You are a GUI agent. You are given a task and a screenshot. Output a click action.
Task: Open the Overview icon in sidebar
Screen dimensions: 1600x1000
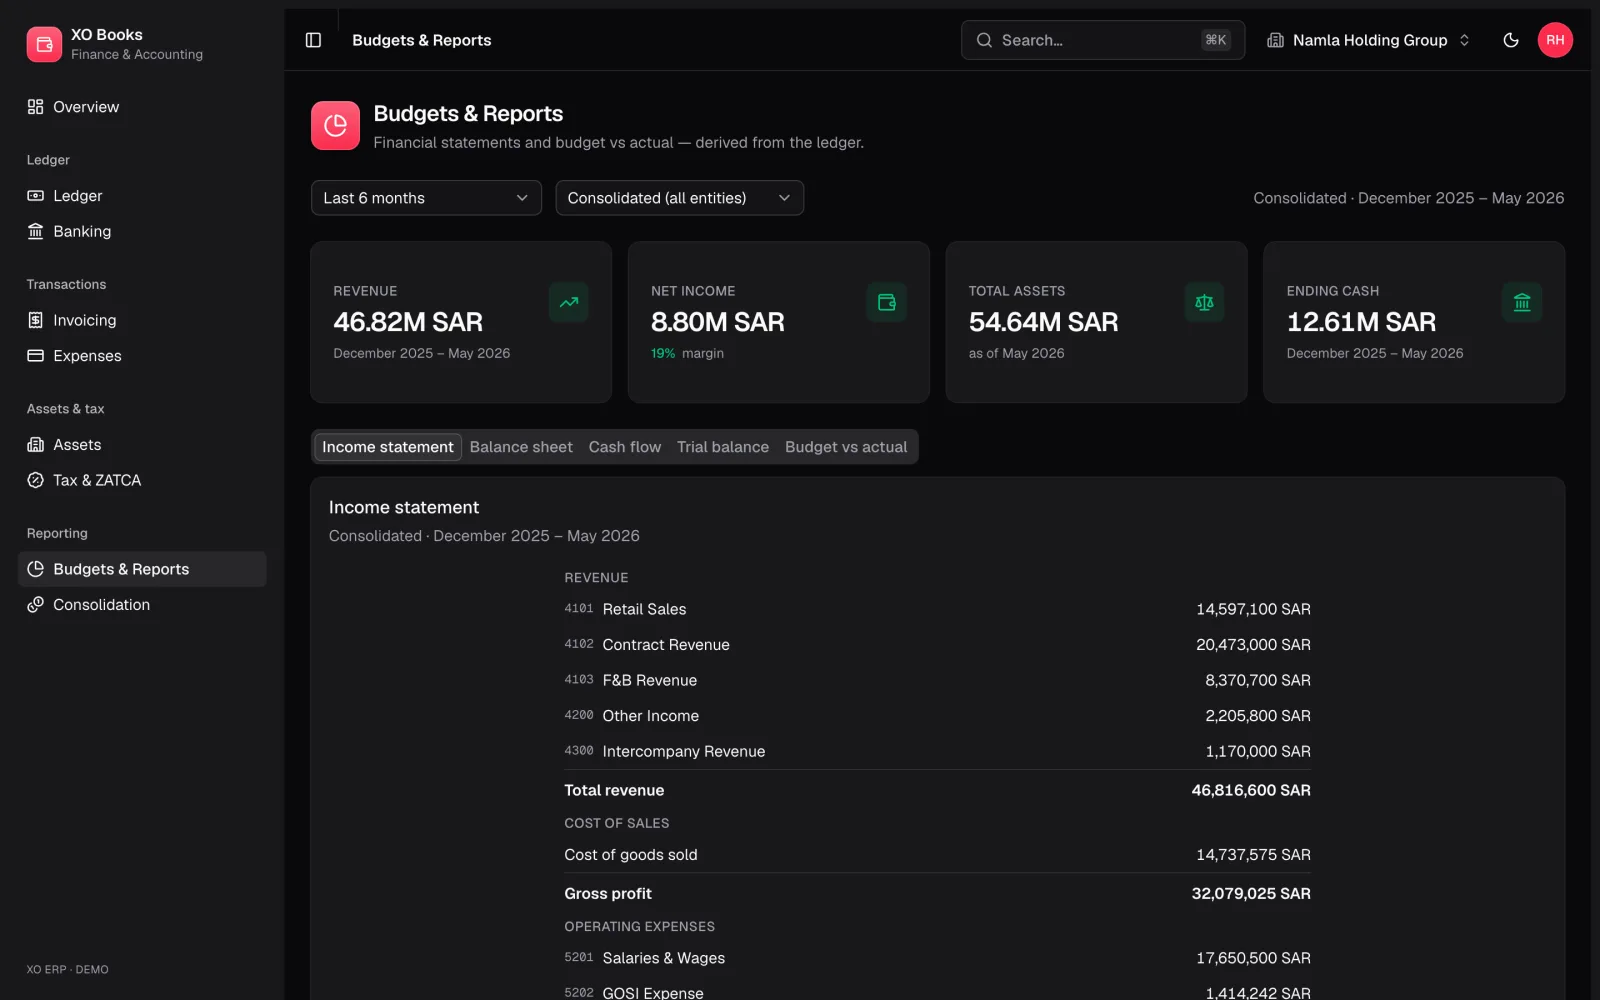(36, 107)
